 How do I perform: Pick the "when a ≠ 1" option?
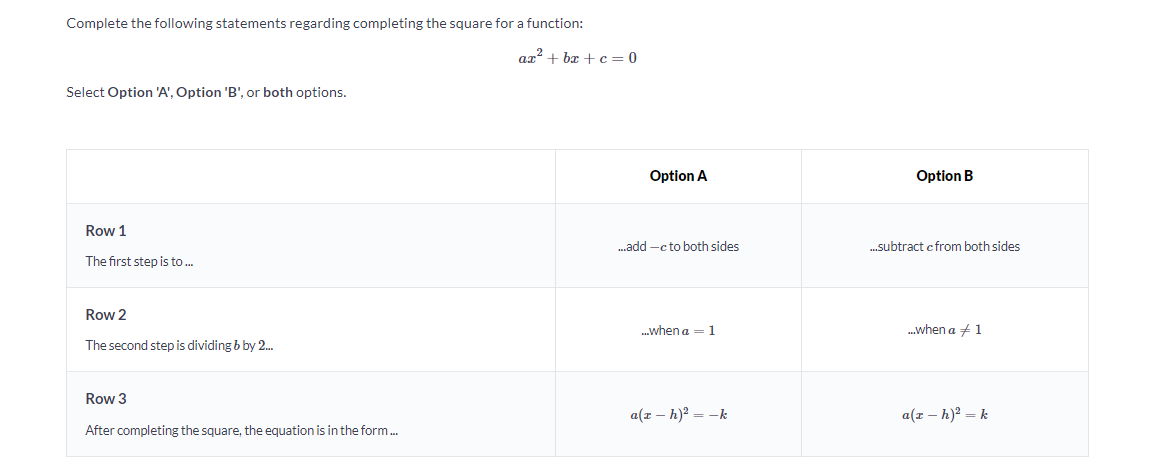[x=944, y=330]
